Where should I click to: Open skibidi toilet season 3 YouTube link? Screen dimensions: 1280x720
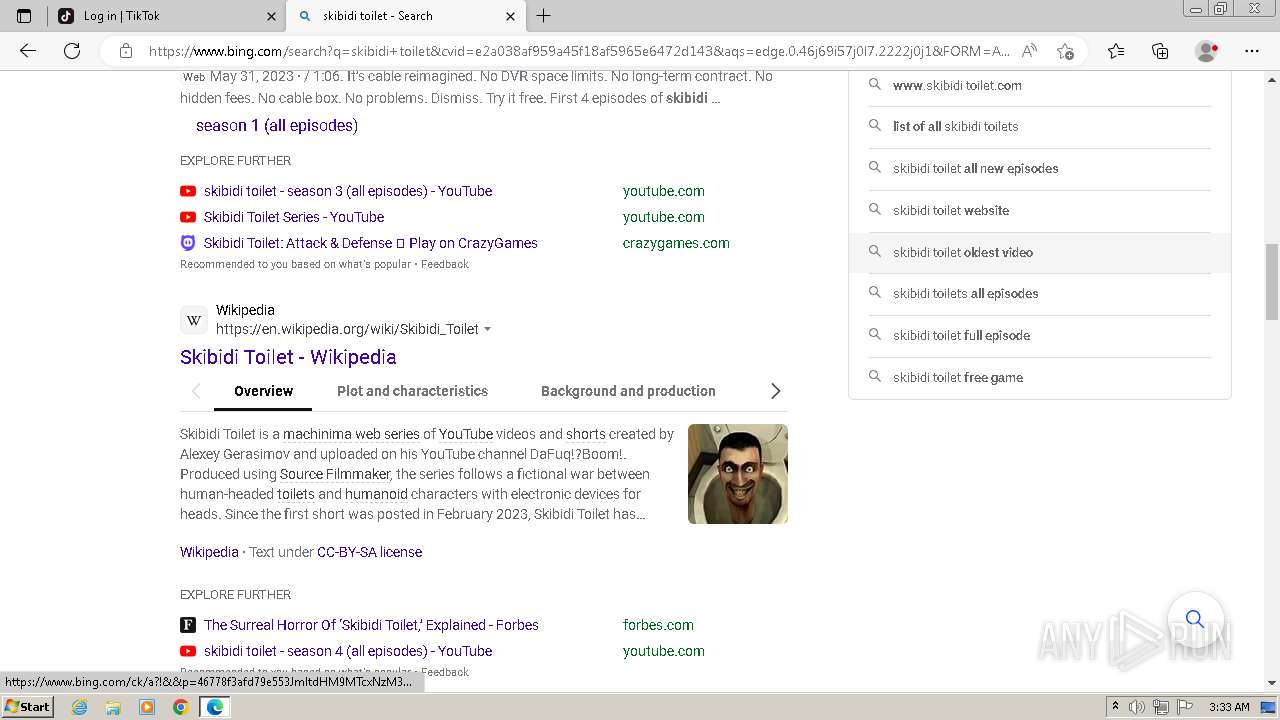click(x=348, y=191)
